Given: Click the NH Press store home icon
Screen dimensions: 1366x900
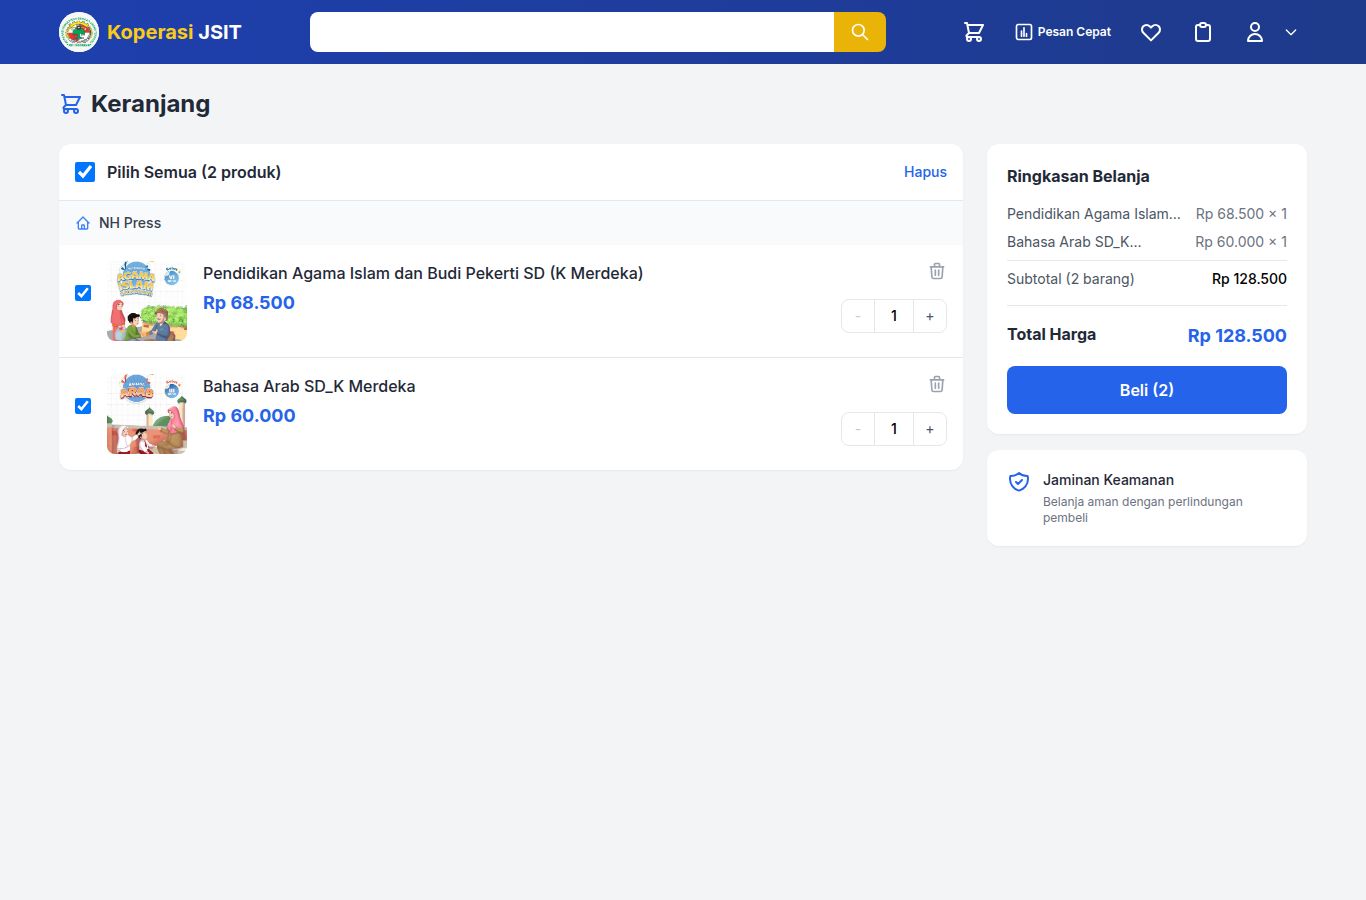Looking at the screenshot, I should tap(83, 223).
